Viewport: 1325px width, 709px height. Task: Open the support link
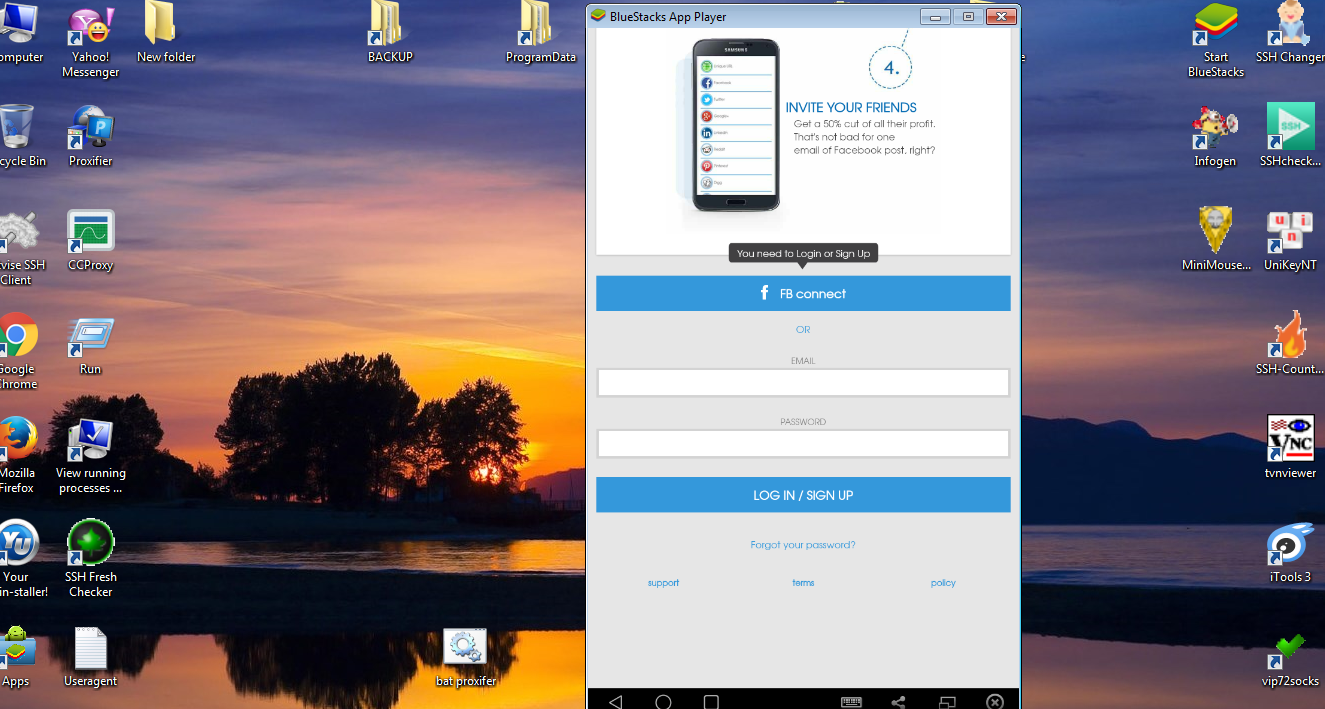[x=663, y=583]
